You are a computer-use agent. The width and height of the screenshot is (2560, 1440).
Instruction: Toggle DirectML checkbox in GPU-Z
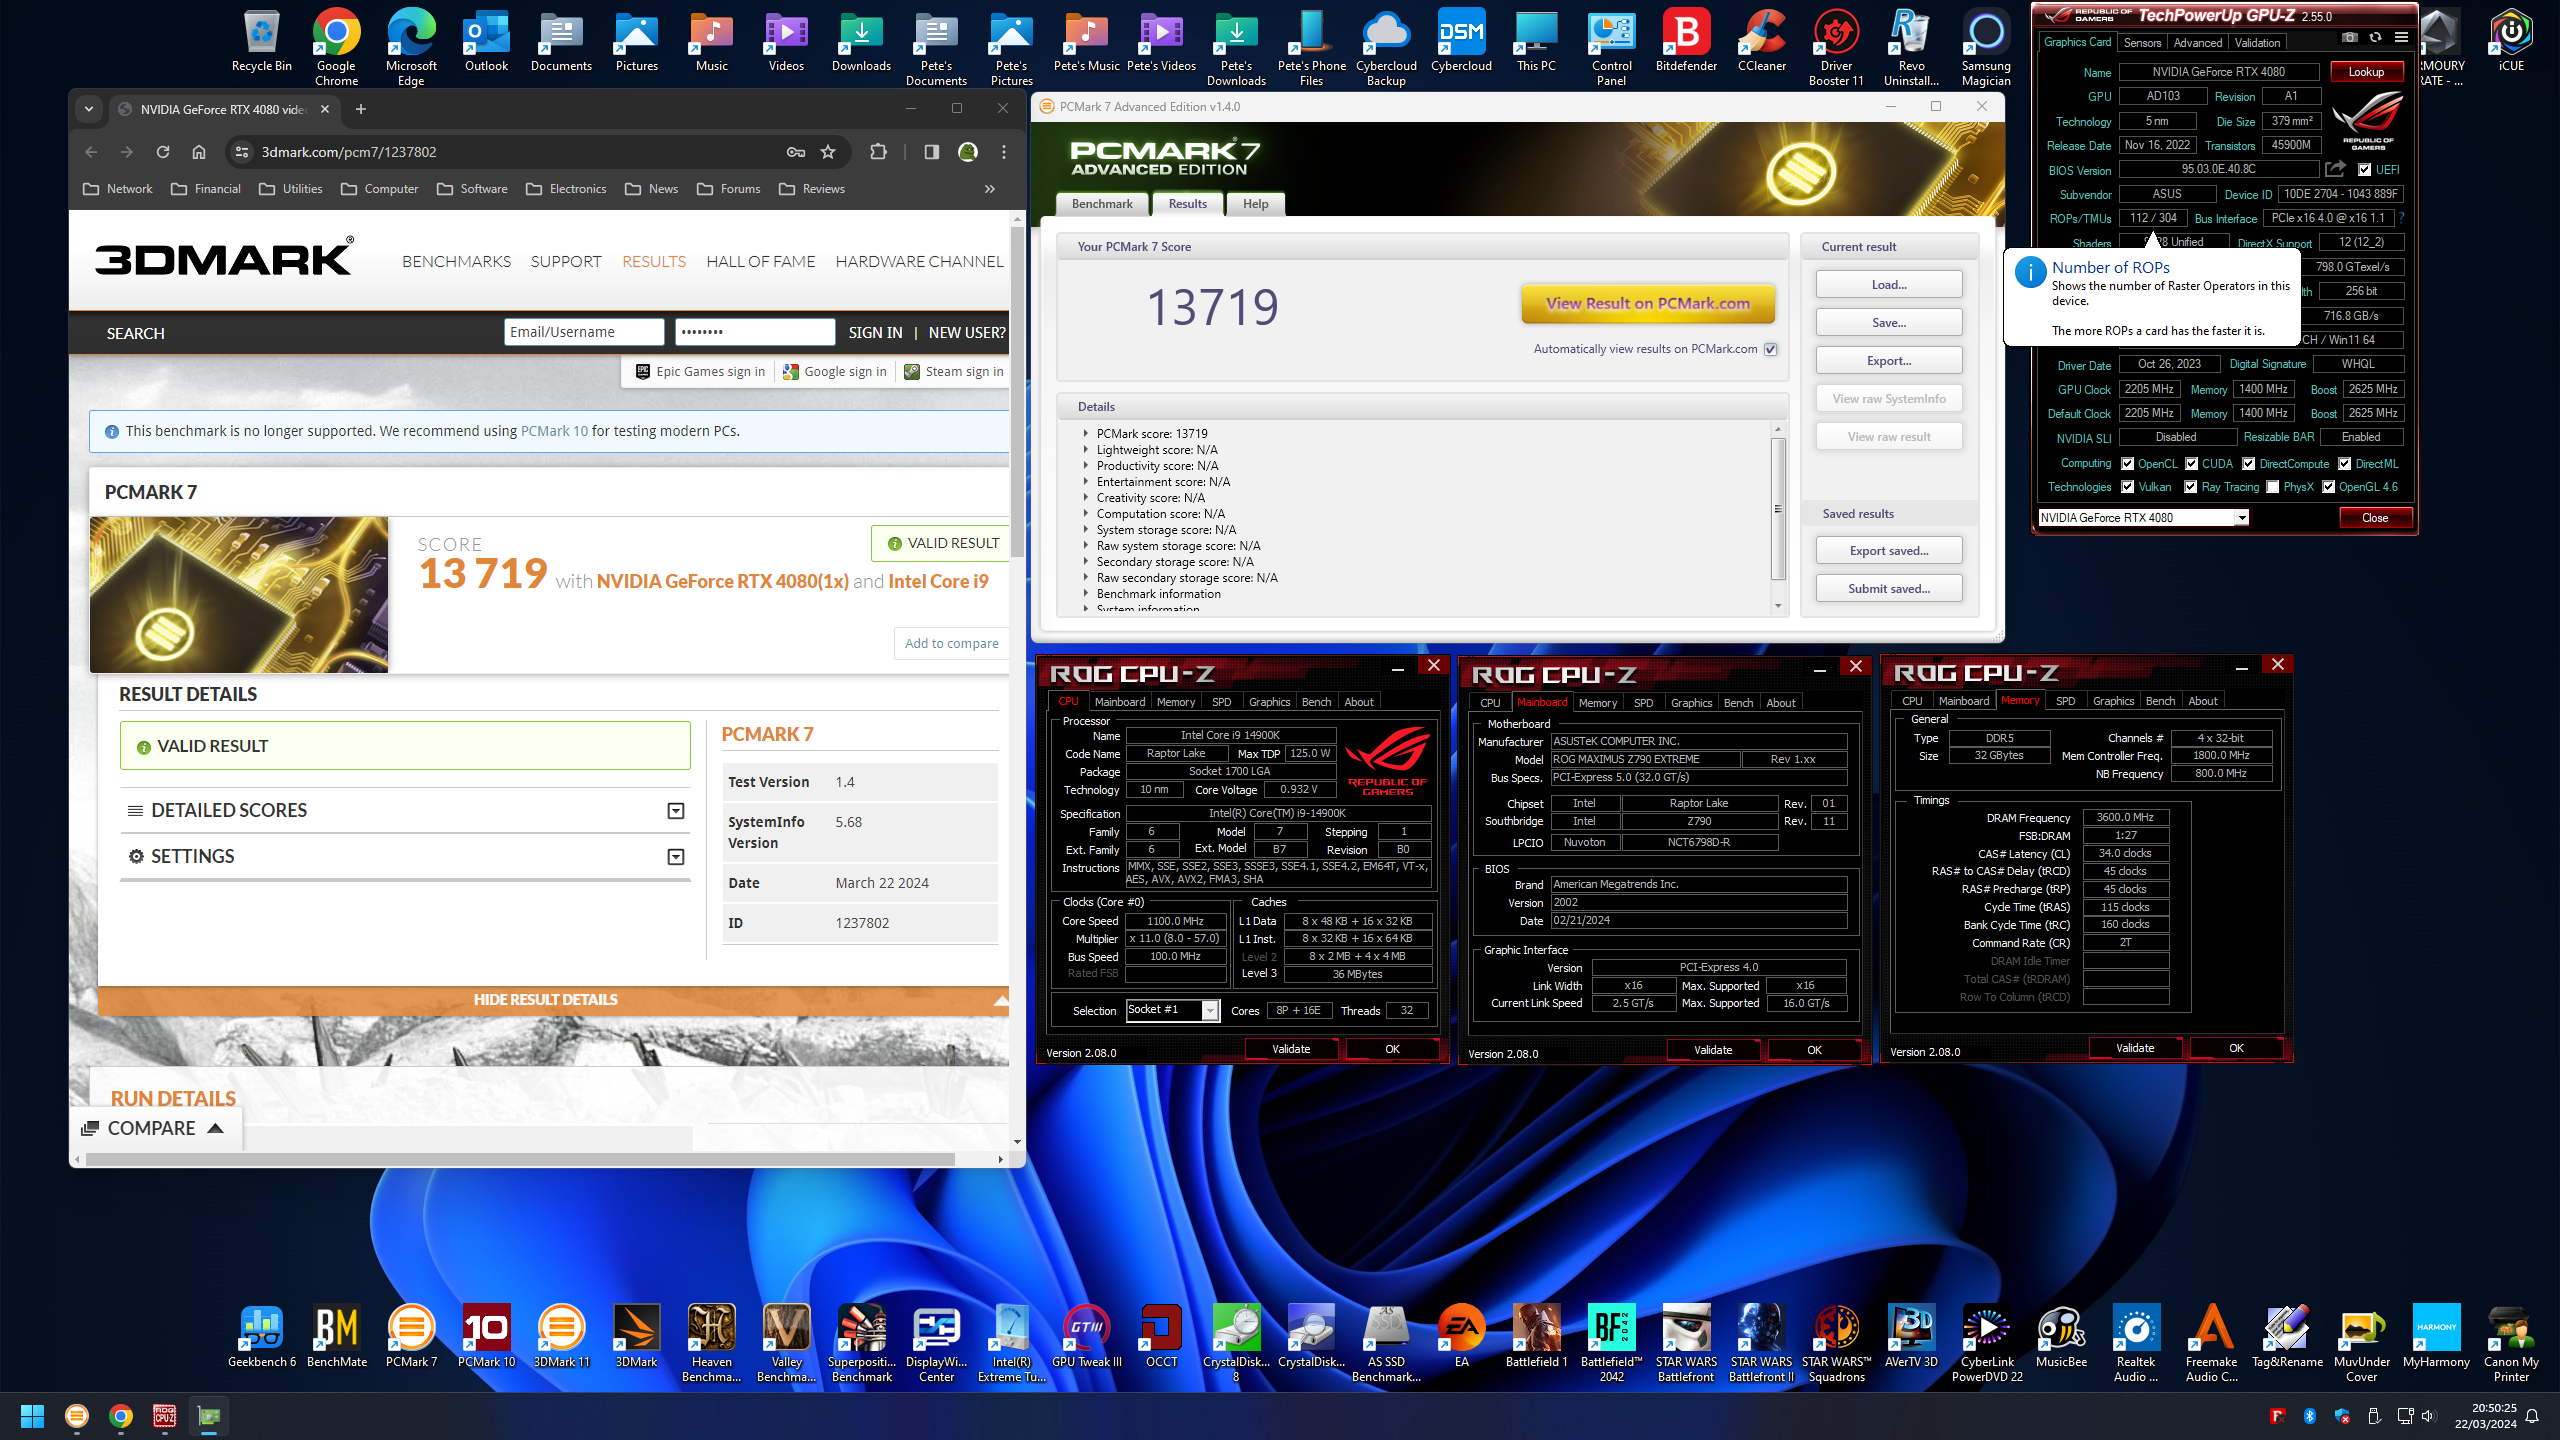[x=2345, y=464]
